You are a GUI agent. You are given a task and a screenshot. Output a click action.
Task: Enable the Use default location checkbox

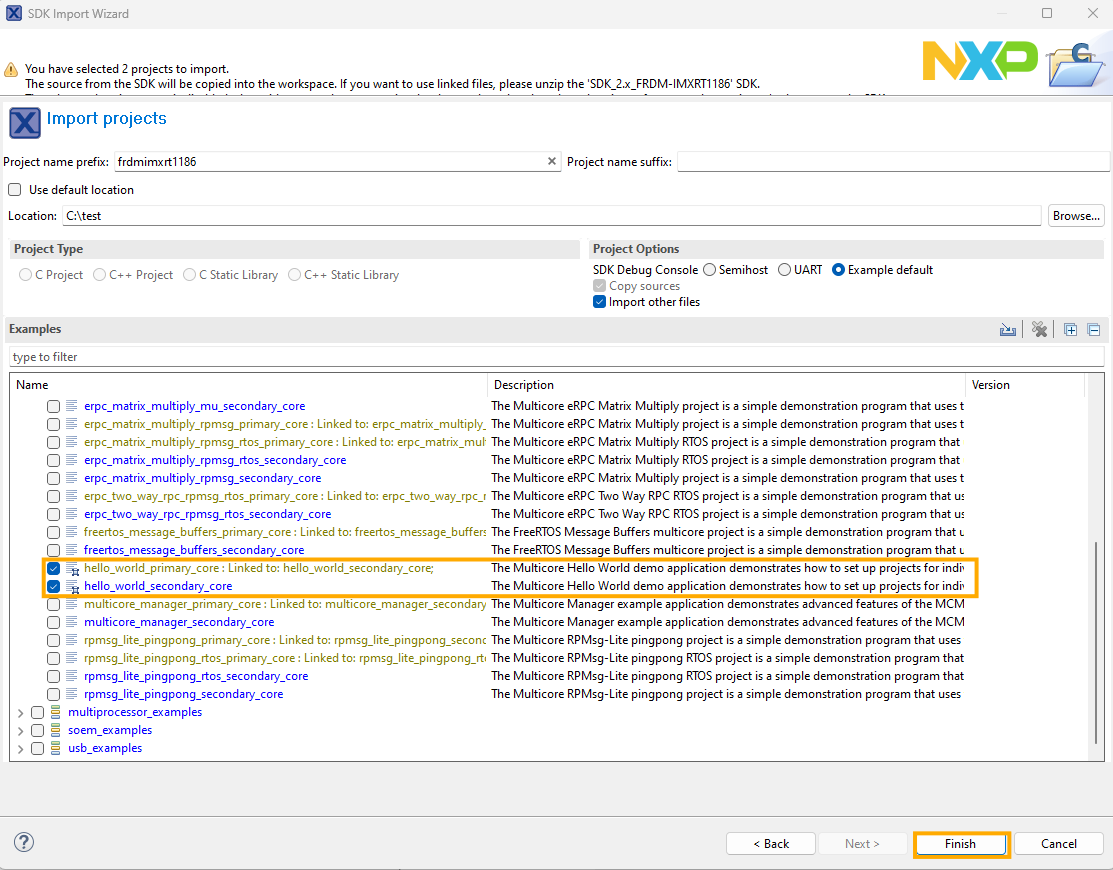click(15, 190)
